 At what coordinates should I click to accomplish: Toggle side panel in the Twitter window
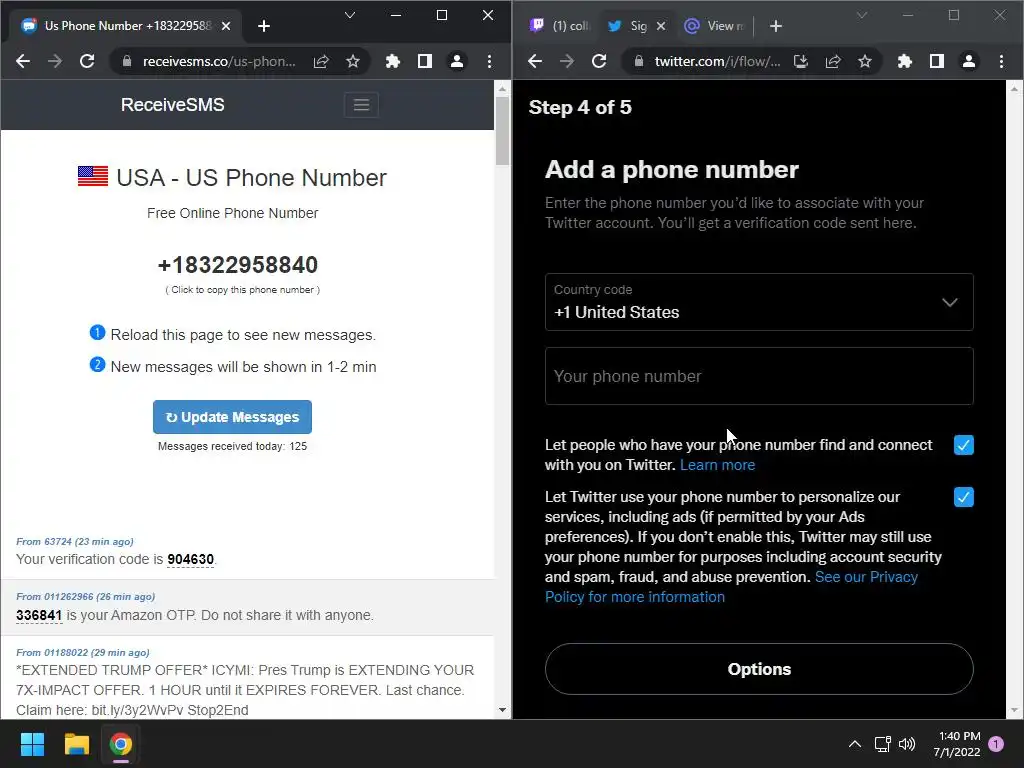pyautogui.click(x=936, y=61)
